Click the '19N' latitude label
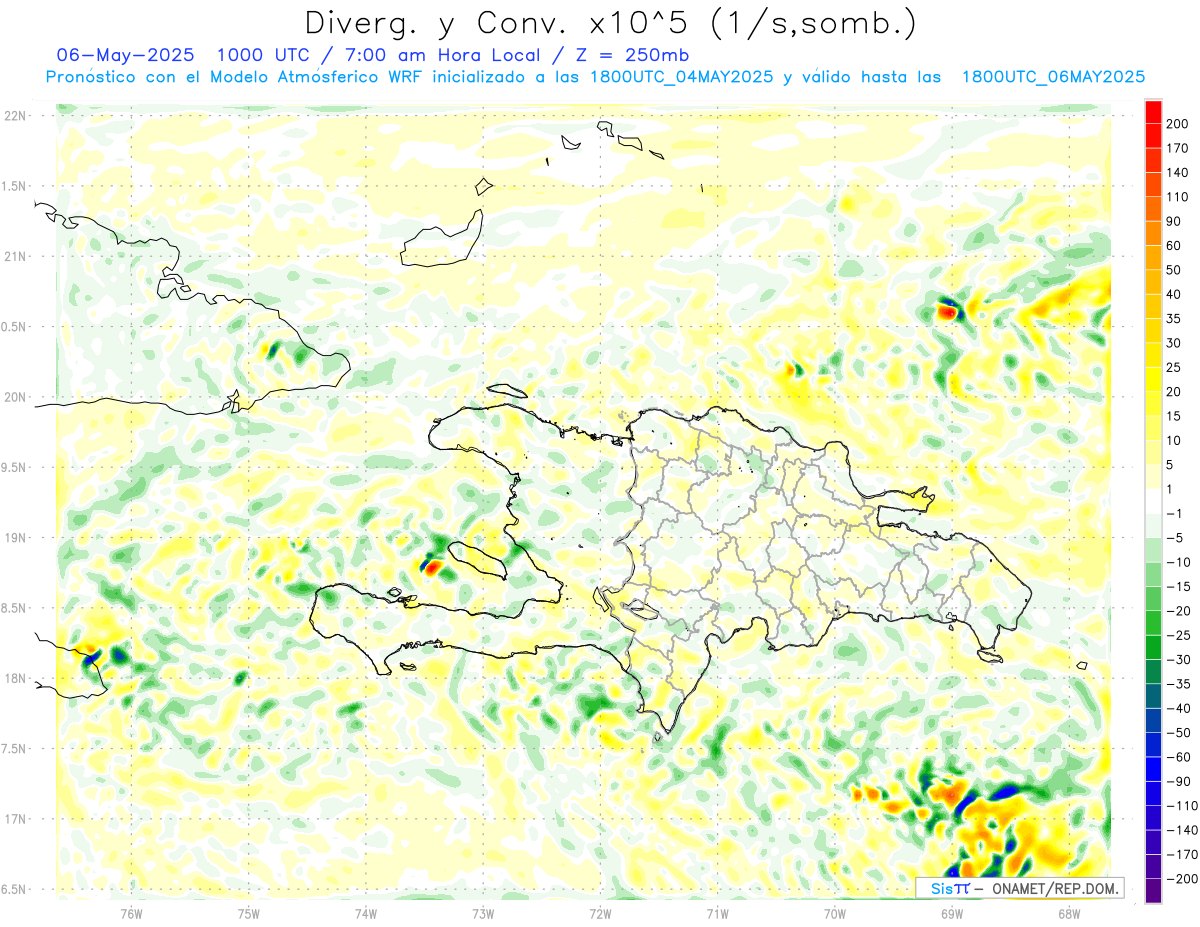The image size is (1200, 927). [14, 538]
